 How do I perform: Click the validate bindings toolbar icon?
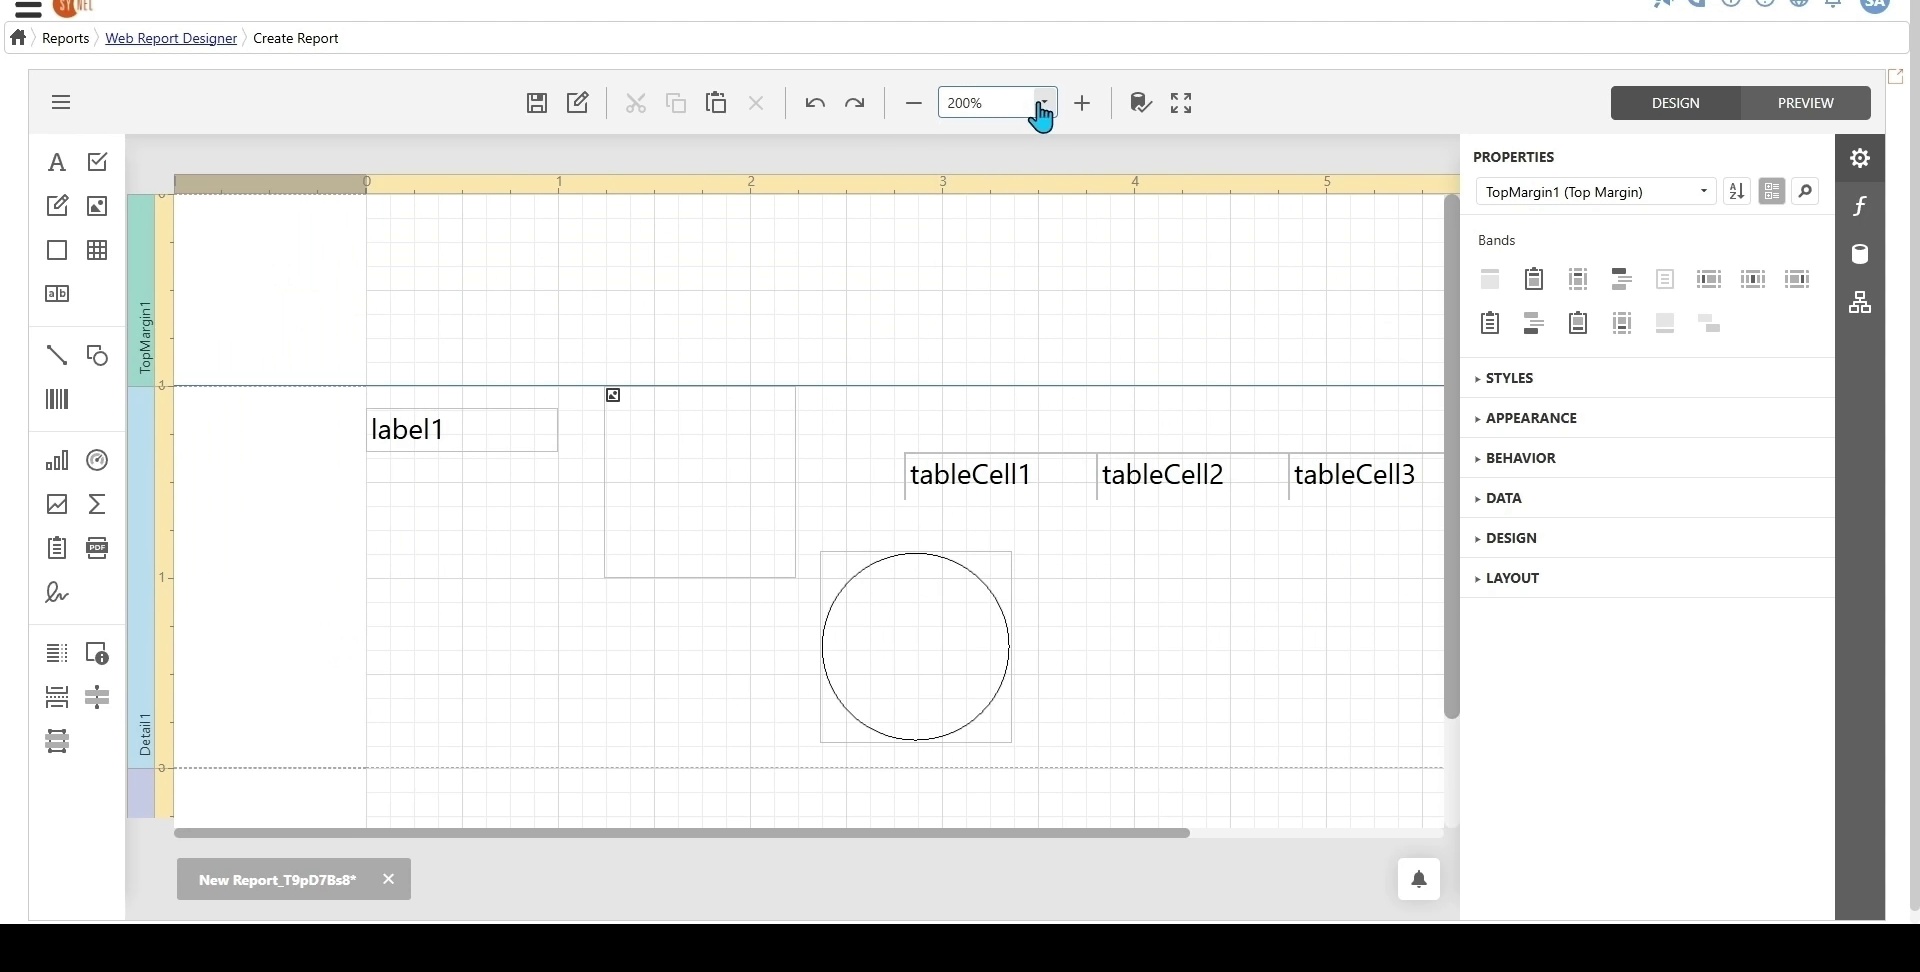[1141, 103]
